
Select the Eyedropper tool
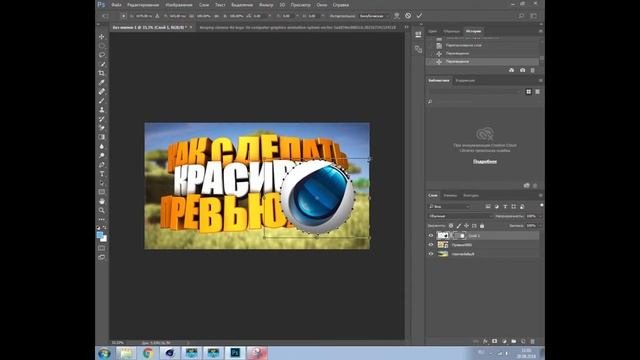click(x=102, y=82)
